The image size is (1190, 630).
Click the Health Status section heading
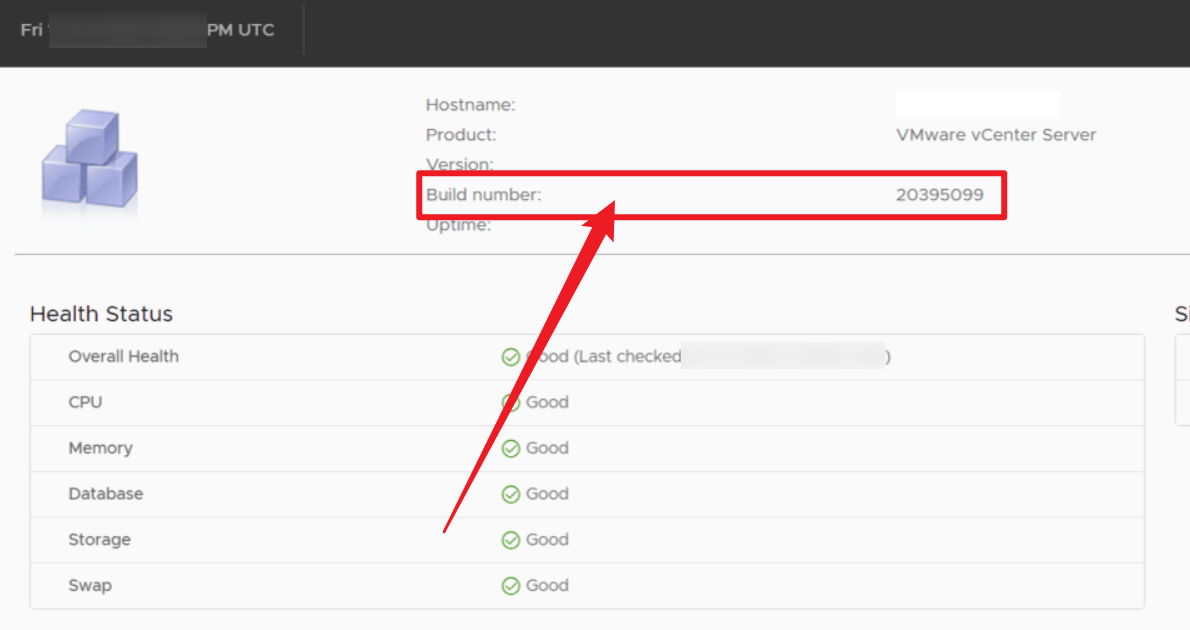pos(102,313)
